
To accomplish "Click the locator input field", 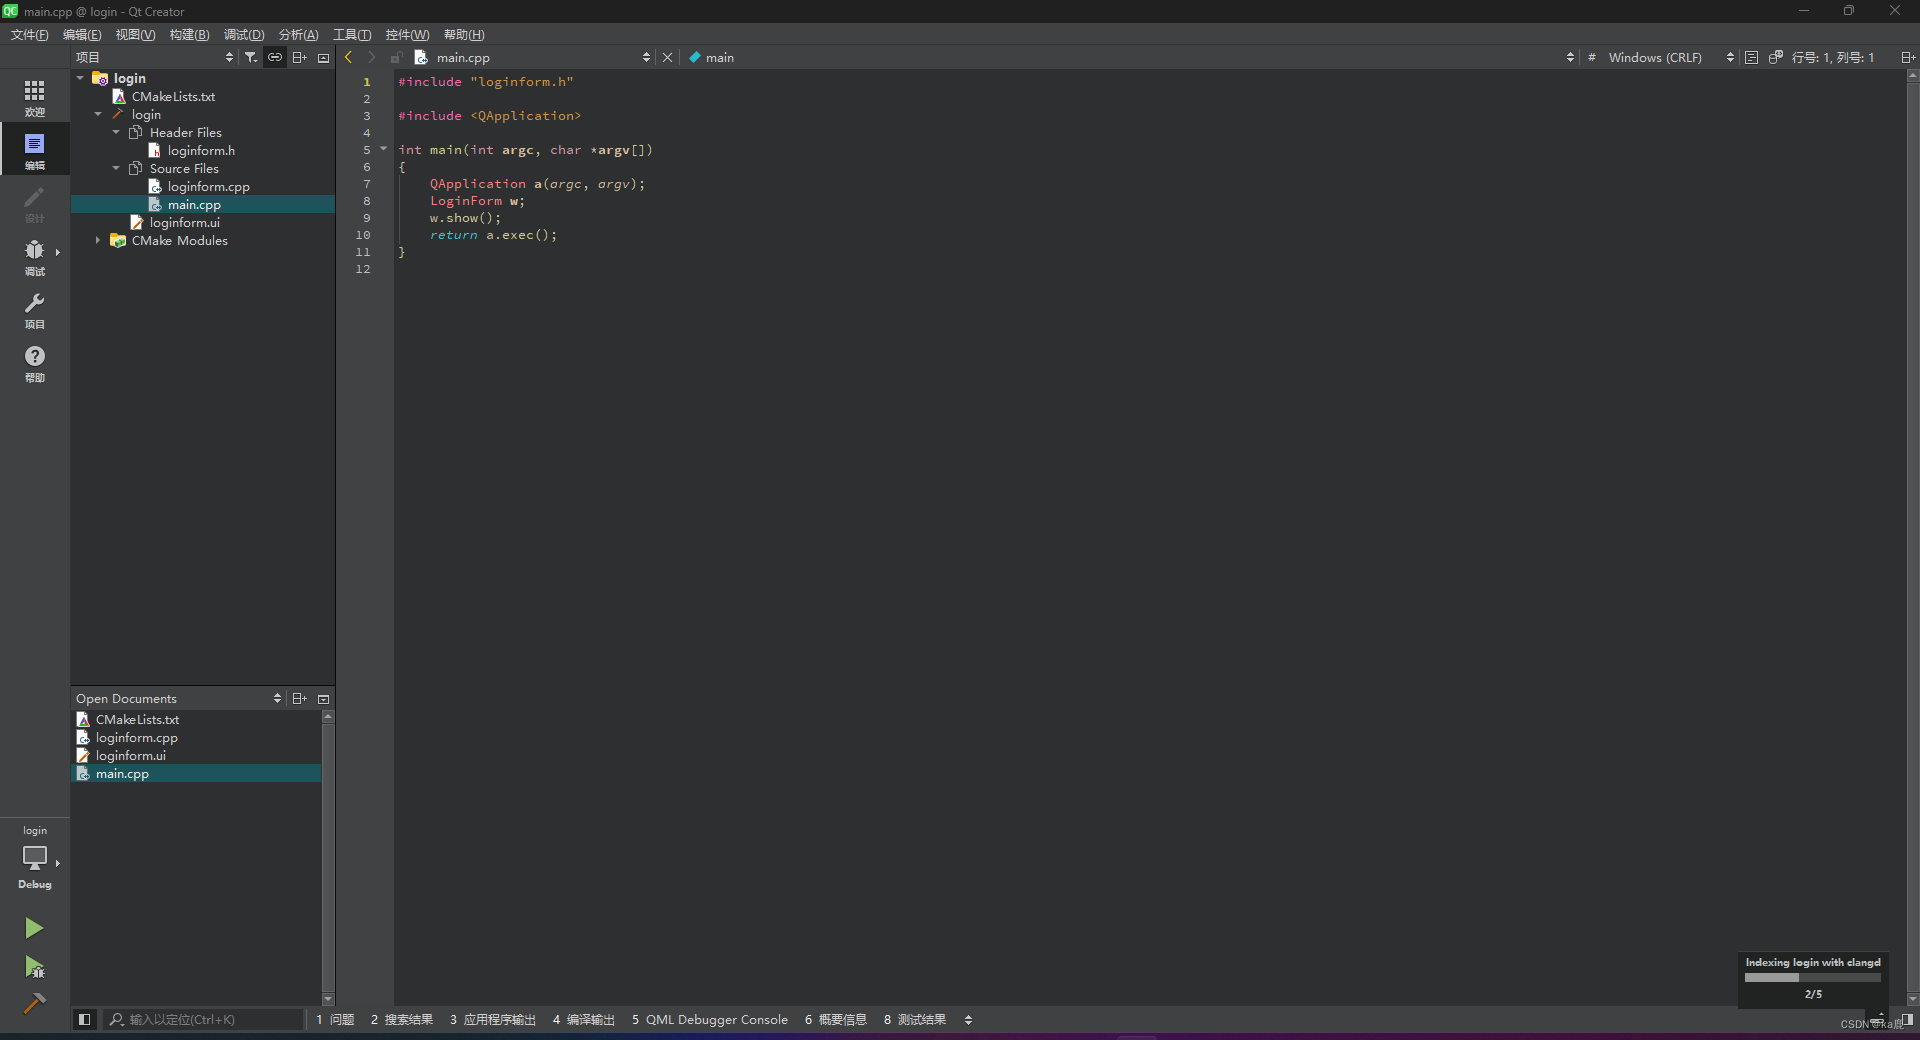I will point(203,1019).
